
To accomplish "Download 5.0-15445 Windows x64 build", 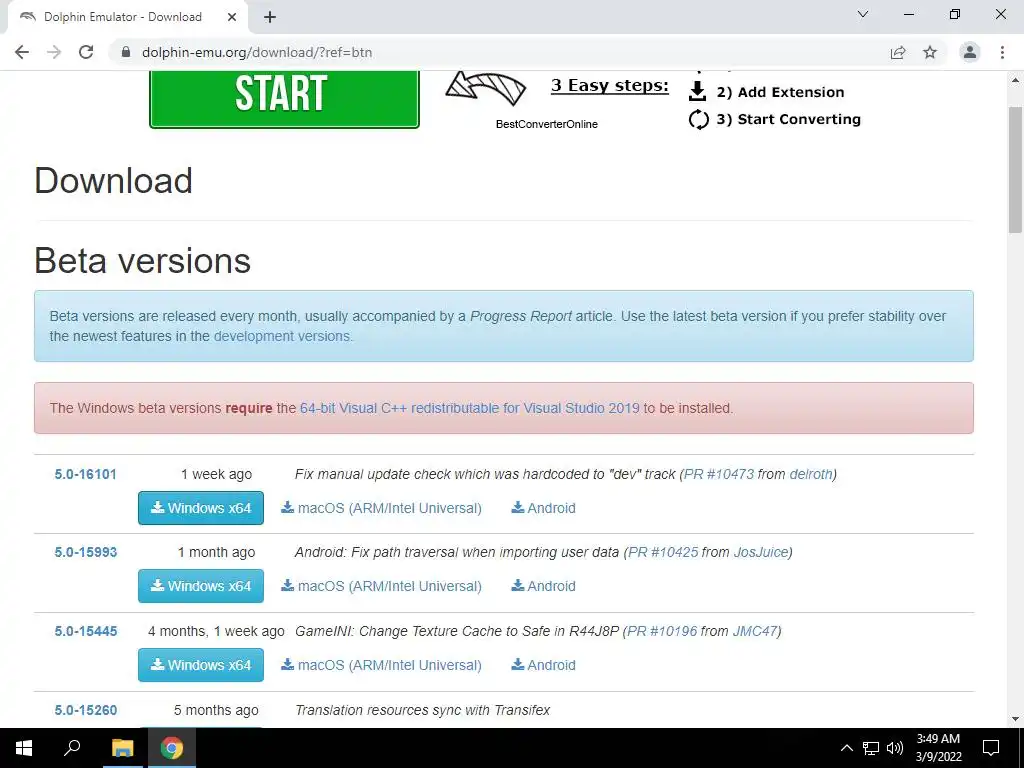I will [x=200, y=665].
